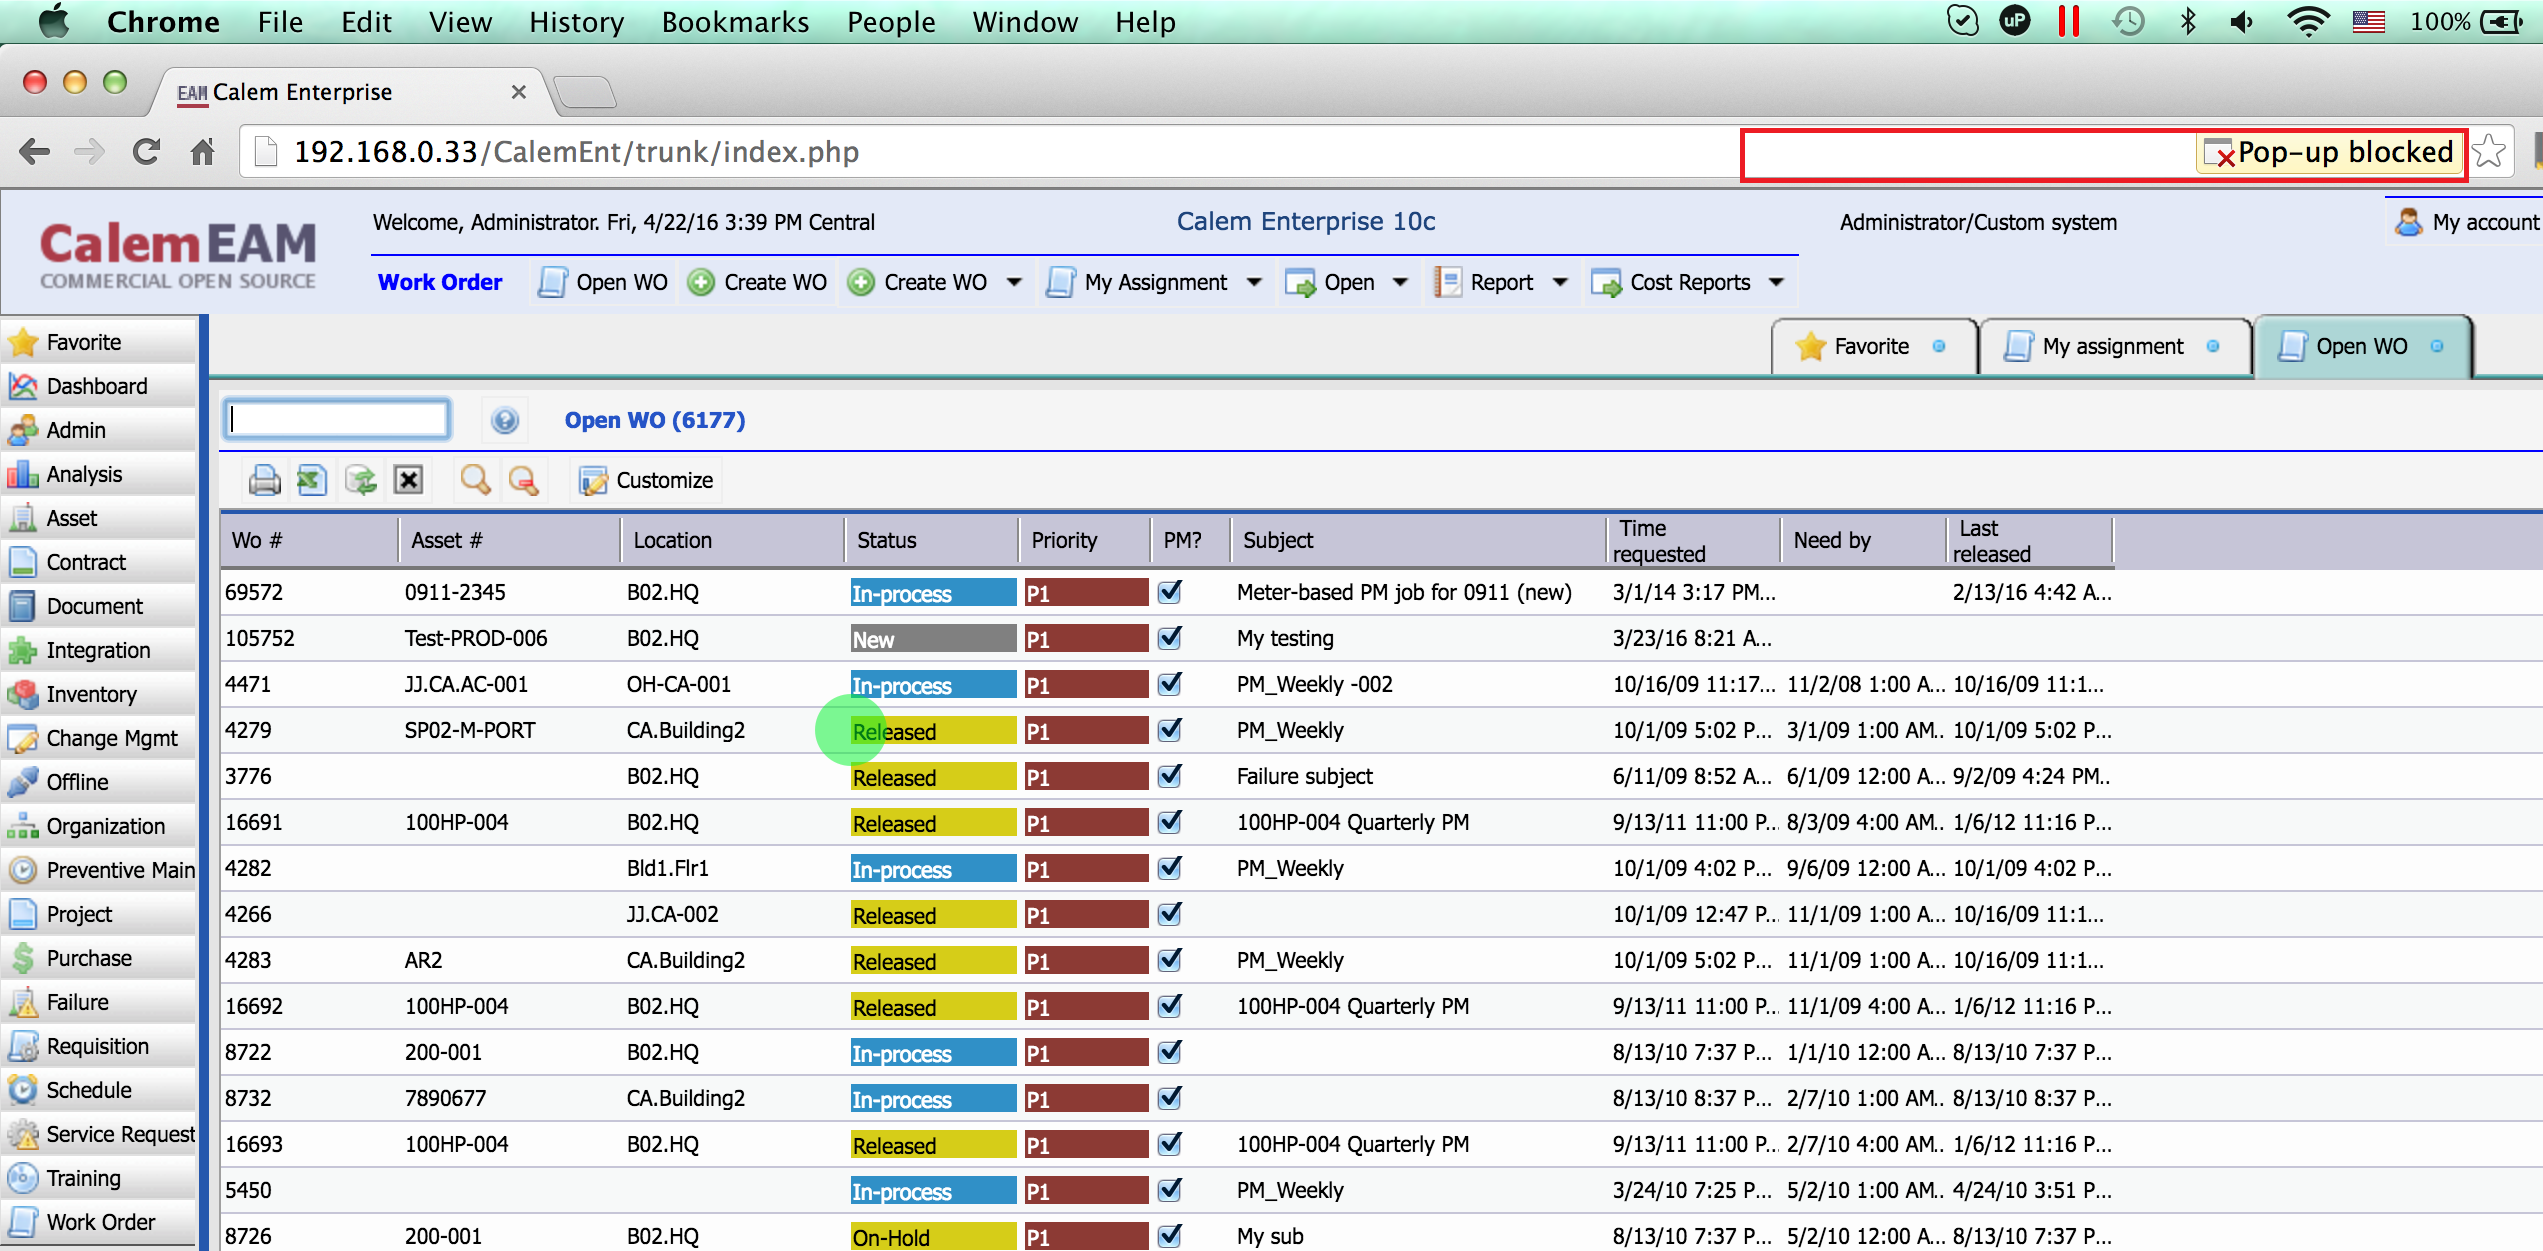Toggle the PM checkbox for WO 3776
Image resolution: width=2543 pixels, height=1251 pixels.
tap(1170, 776)
